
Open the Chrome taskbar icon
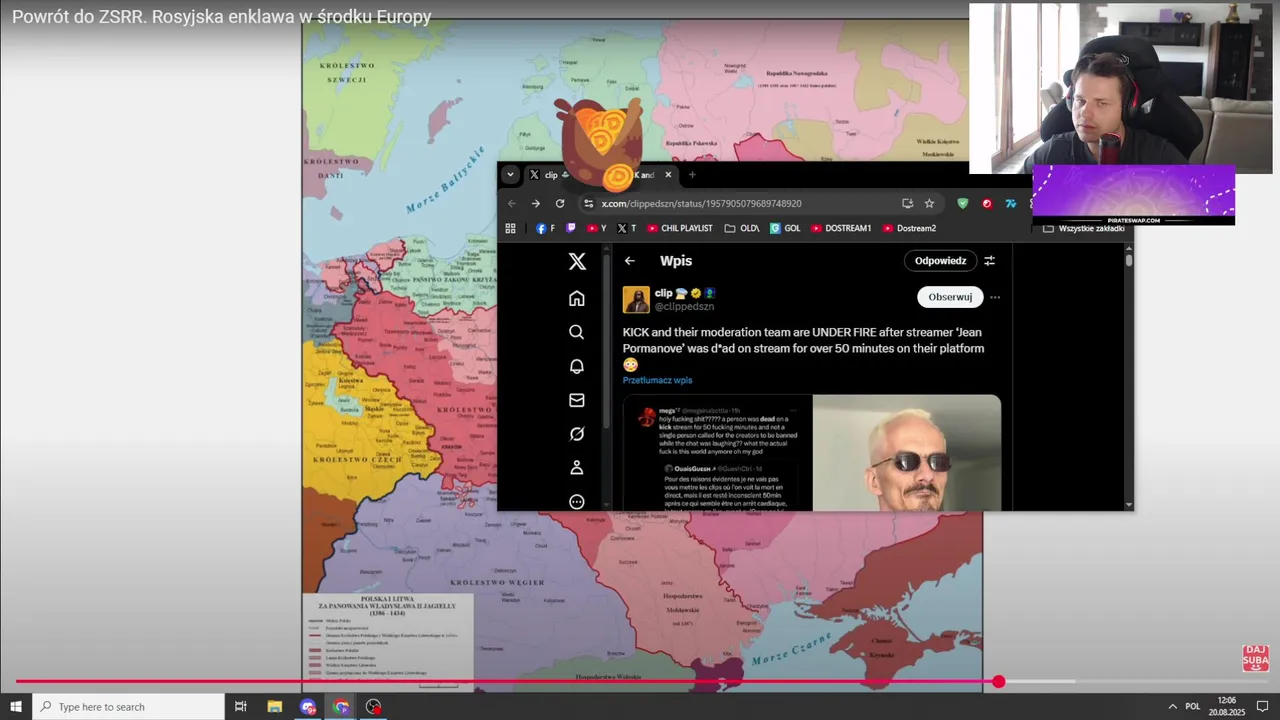point(341,706)
